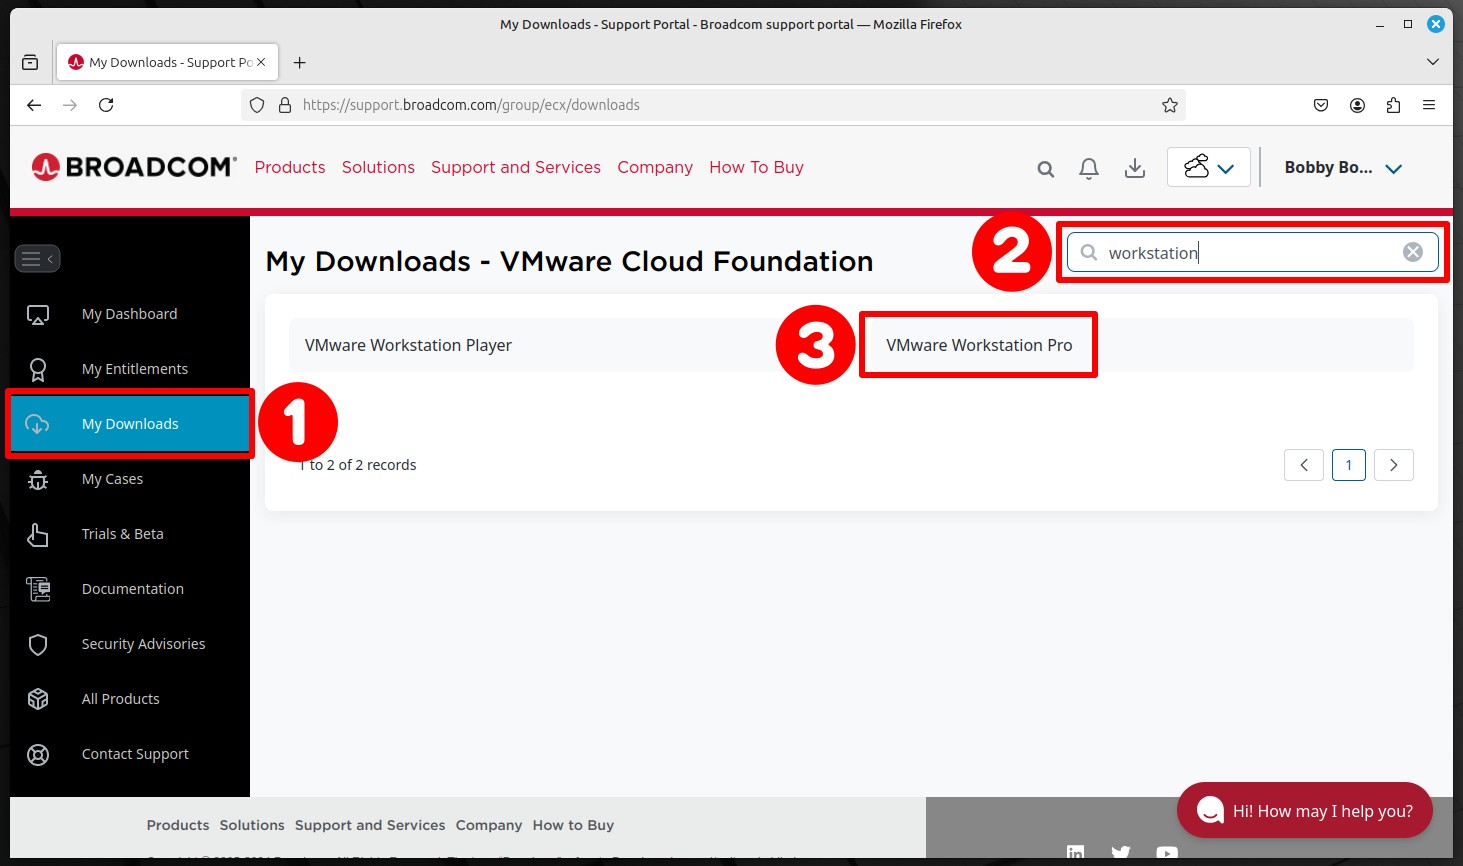The width and height of the screenshot is (1463, 866).
Task: Collapse the sidebar with the hamburger toggle
Action: click(x=37, y=259)
